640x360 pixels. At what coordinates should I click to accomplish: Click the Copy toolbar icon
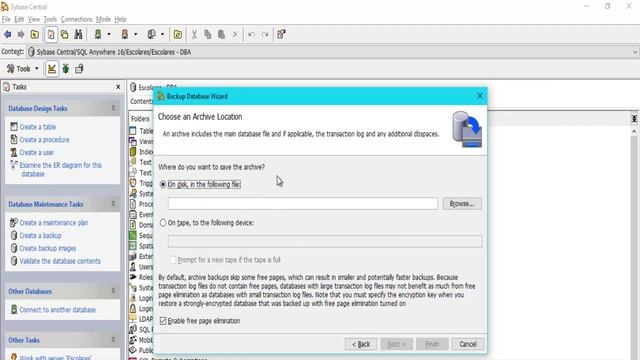click(208, 35)
